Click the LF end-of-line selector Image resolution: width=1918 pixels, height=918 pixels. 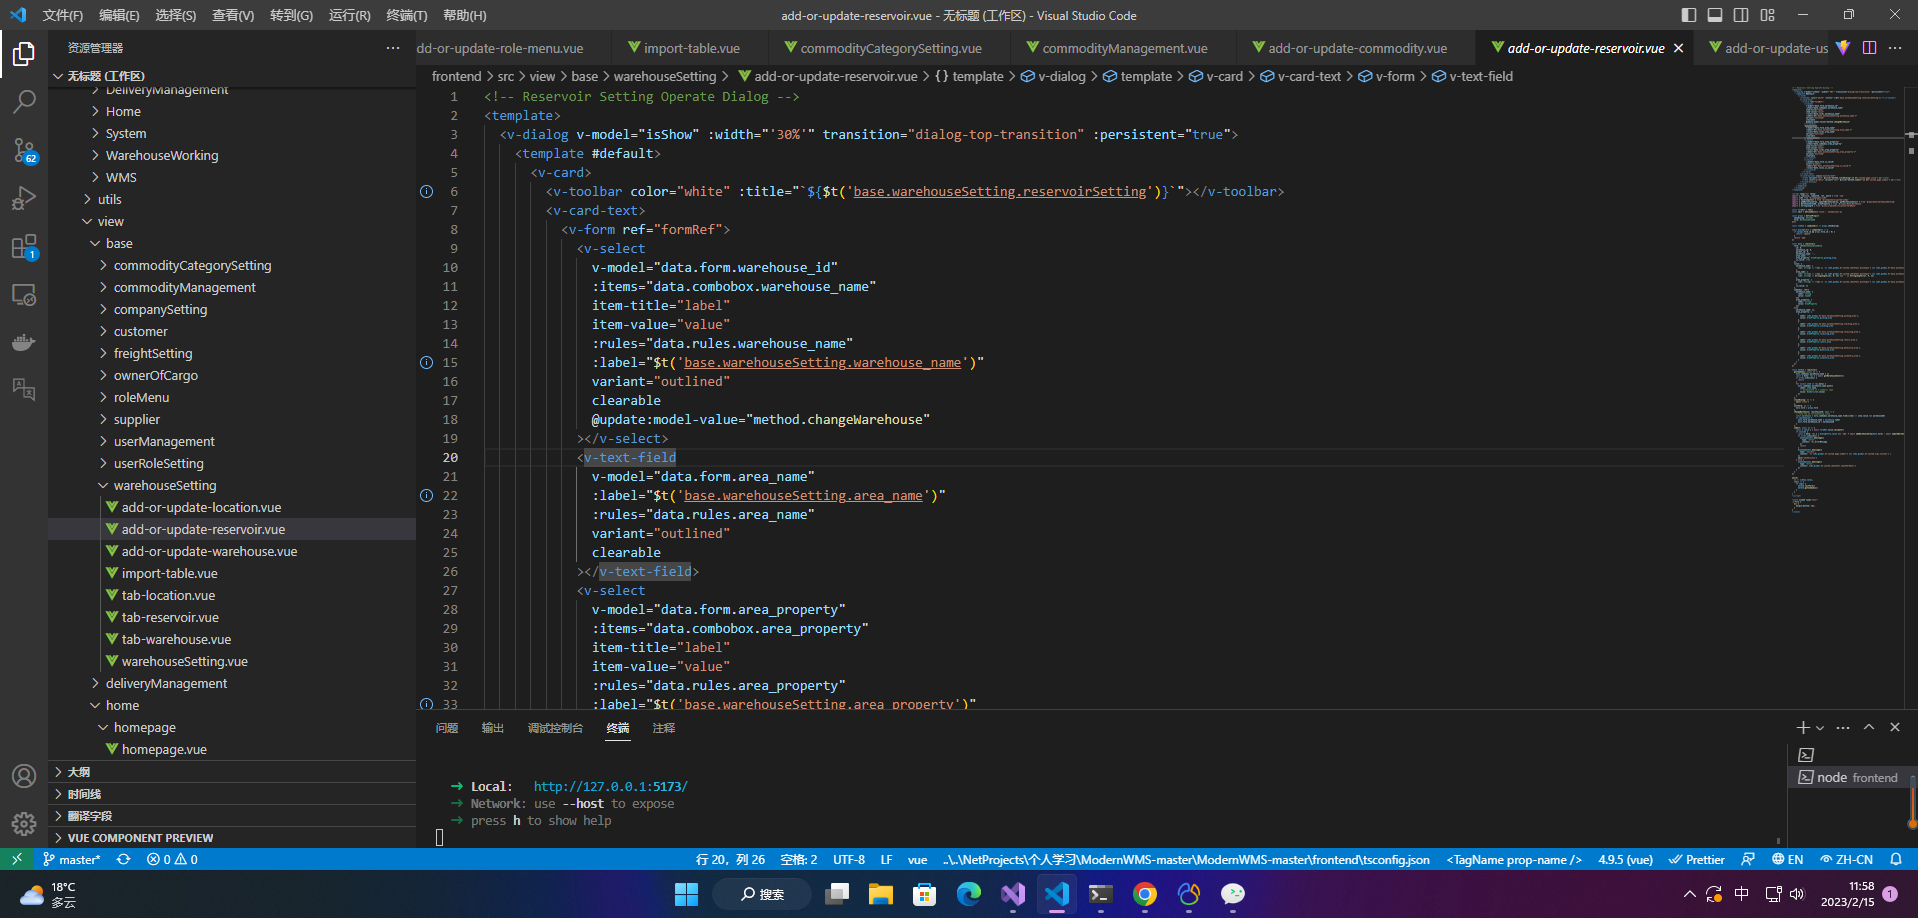pos(886,859)
